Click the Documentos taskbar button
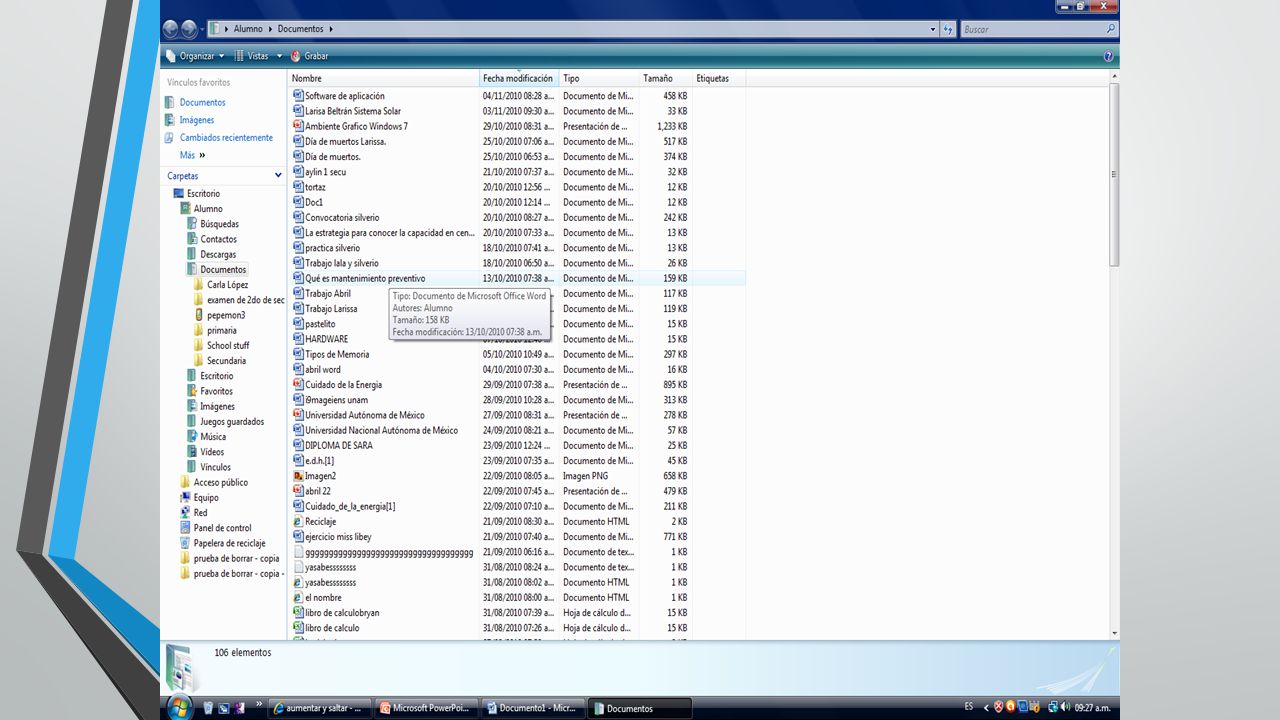 point(639,708)
